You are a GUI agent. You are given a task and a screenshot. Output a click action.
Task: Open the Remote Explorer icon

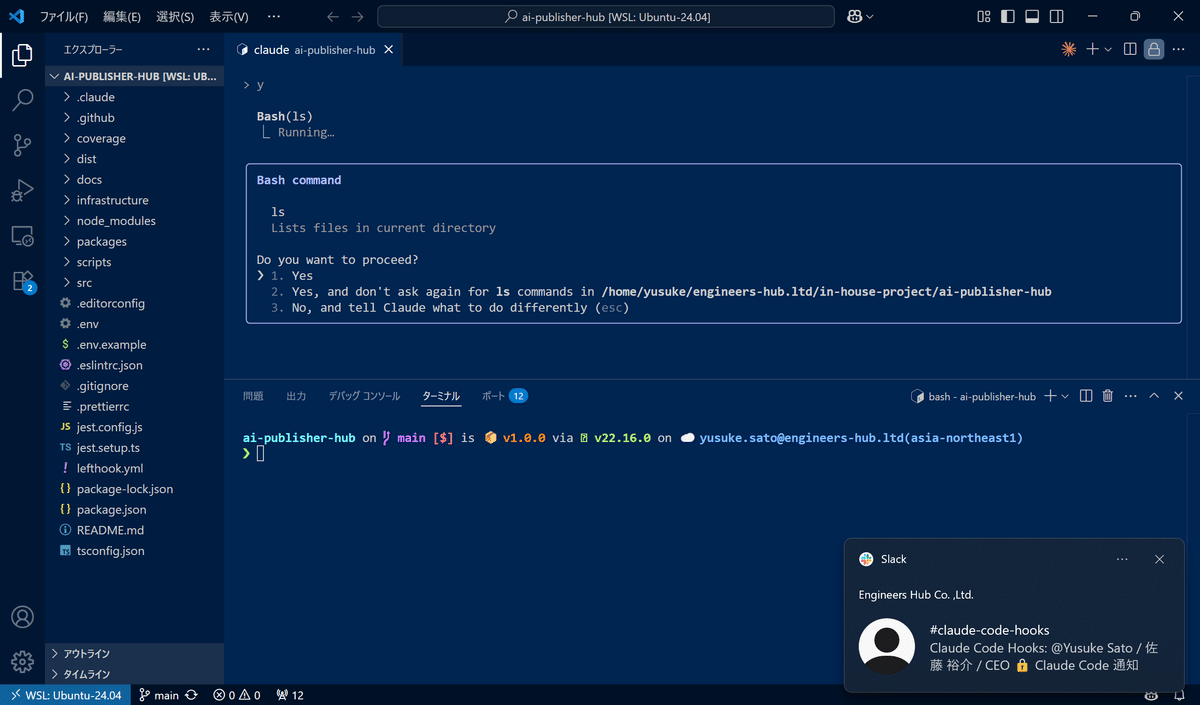click(22, 235)
